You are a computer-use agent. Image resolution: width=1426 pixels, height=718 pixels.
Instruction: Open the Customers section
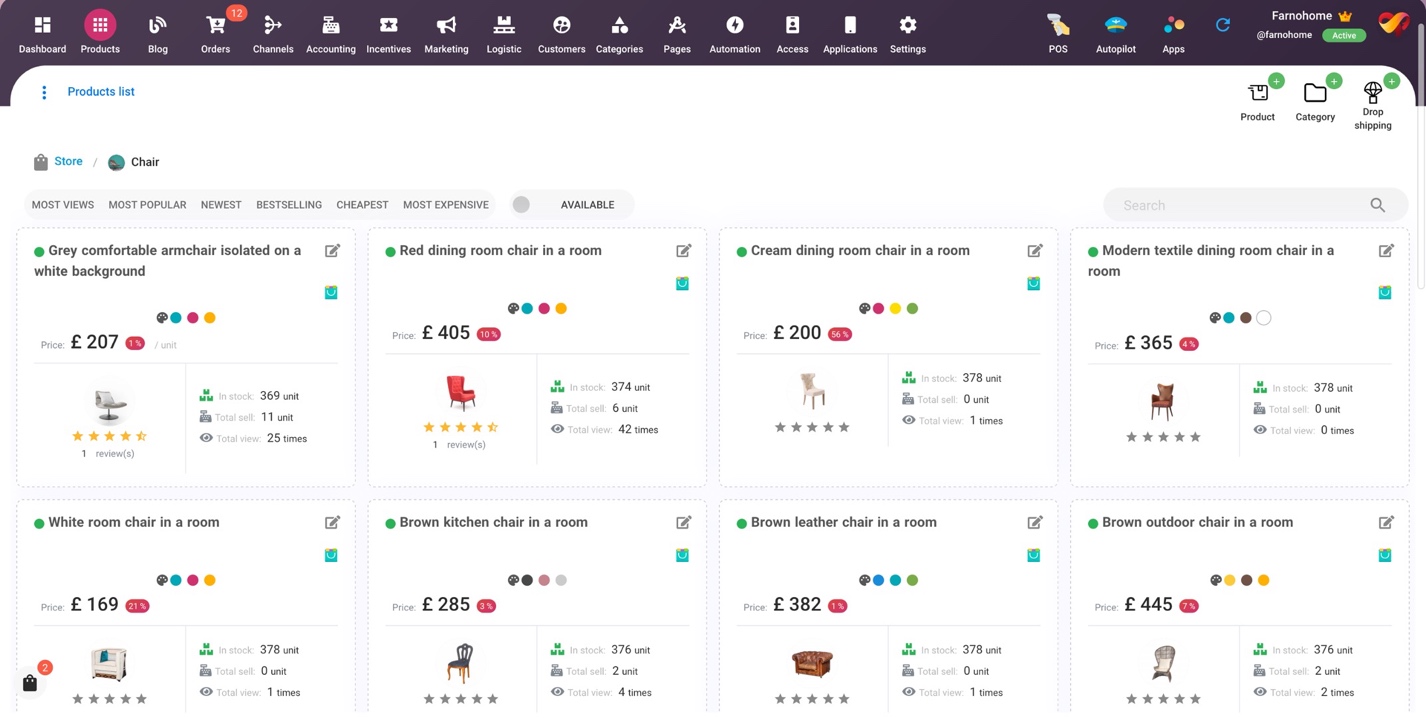pyautogui.click(x=562, y=33)
